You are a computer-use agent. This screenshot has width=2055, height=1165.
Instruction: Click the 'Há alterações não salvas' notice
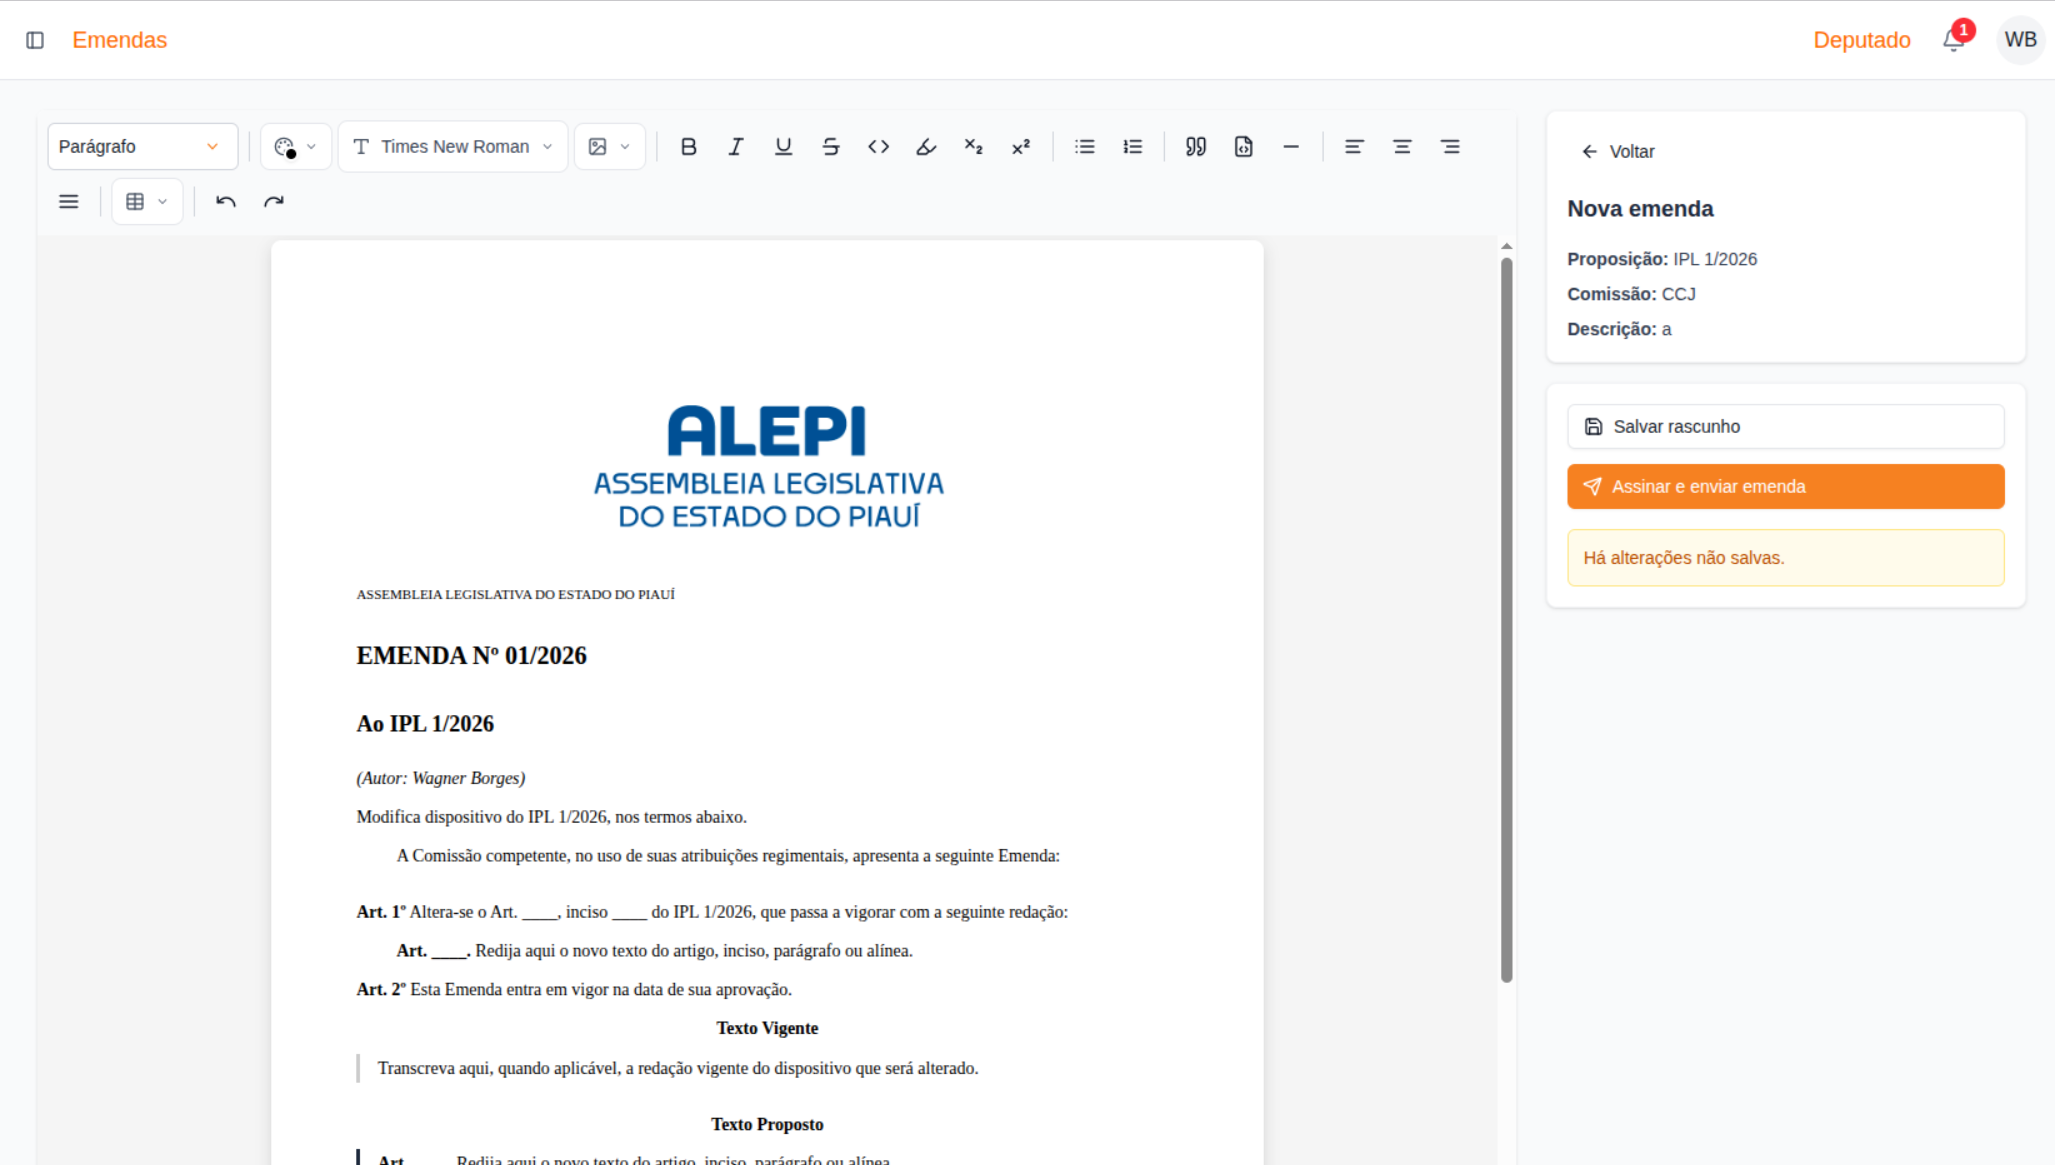1785,558
